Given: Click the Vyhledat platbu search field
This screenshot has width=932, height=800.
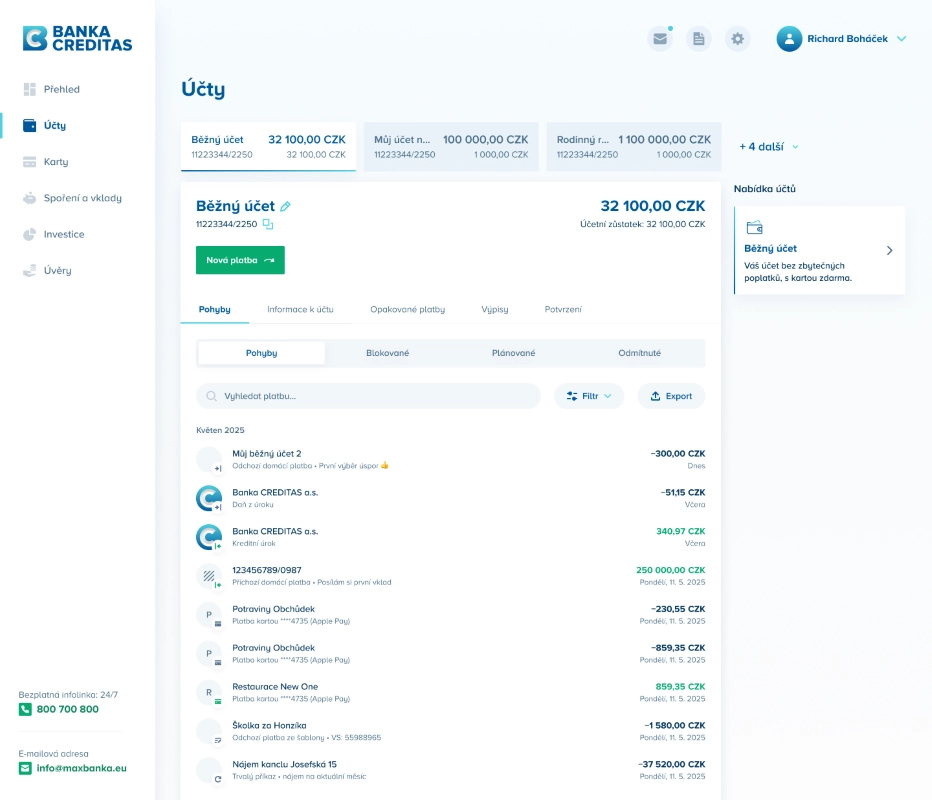Looking at the screenshot, I should click(368, 396).
